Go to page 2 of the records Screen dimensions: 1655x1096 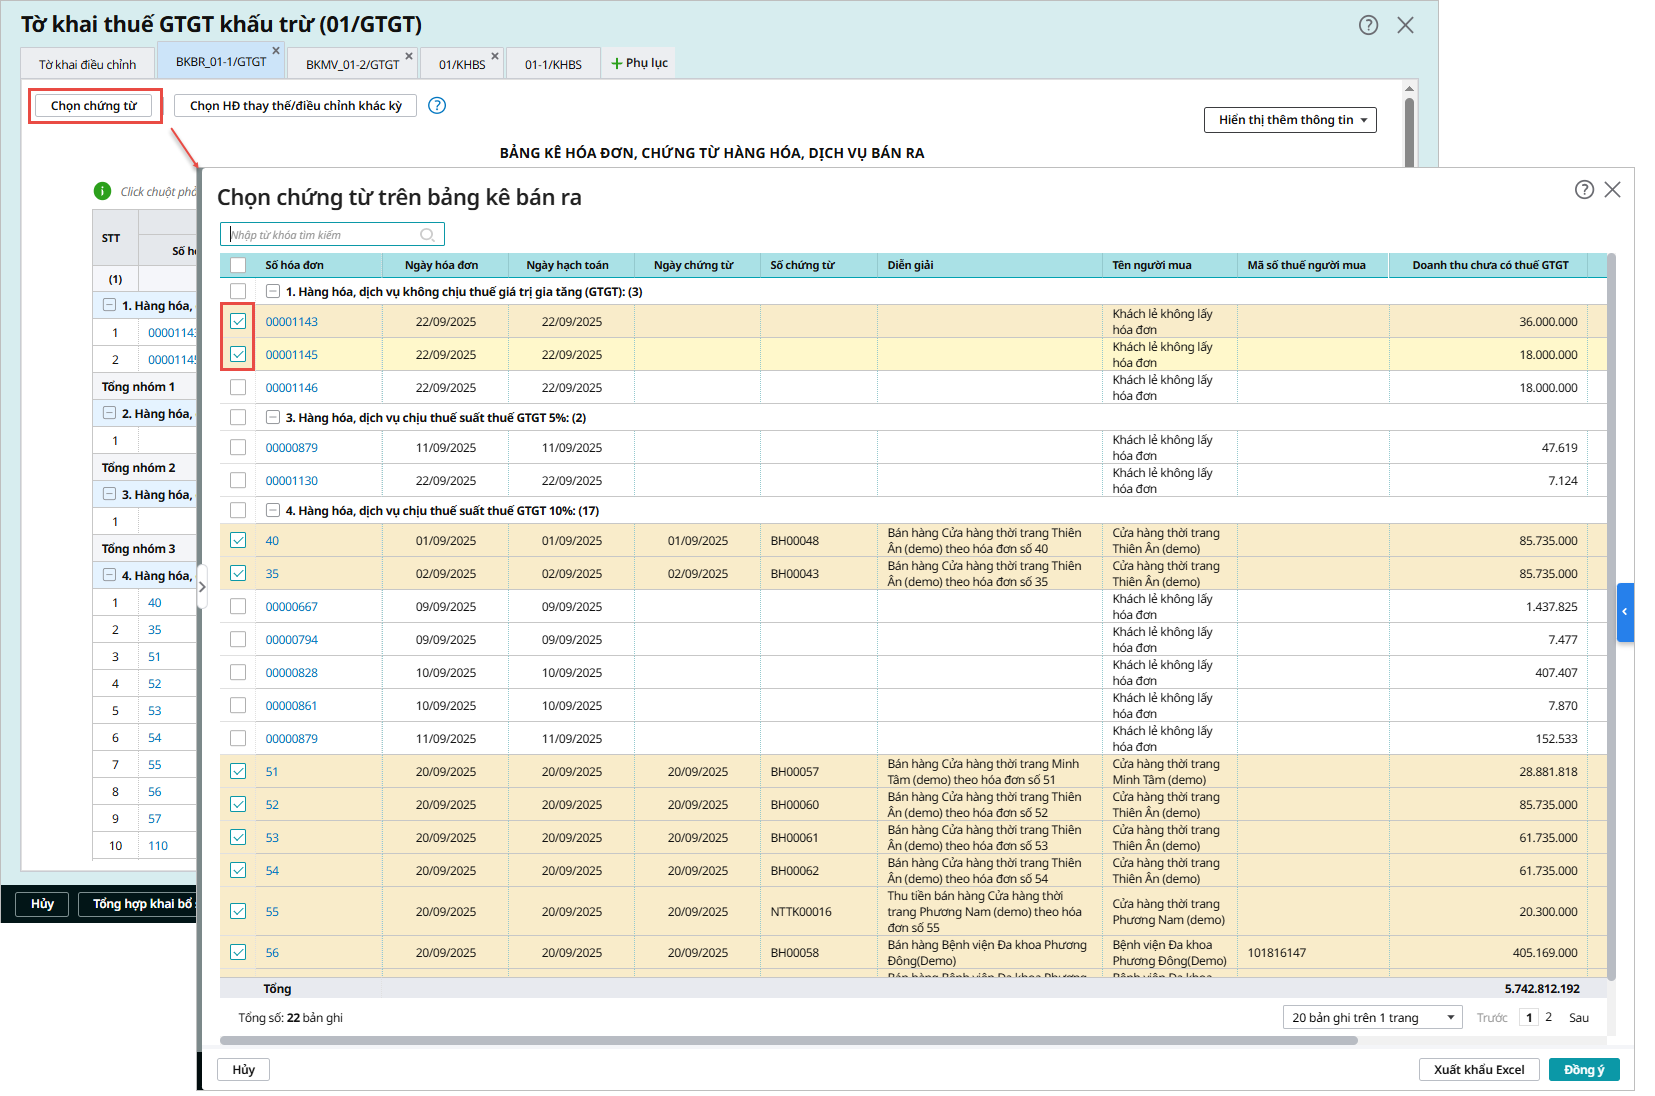(x=1549, y=1018)
